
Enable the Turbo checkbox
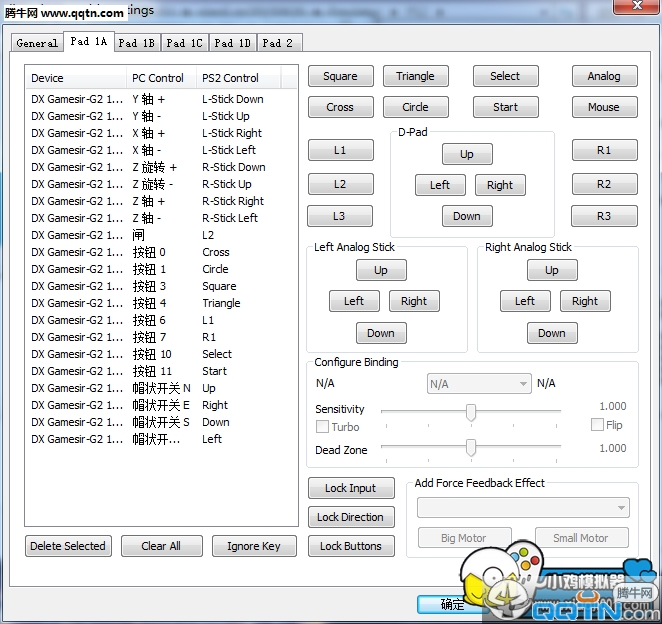click(x=322, y=426)
